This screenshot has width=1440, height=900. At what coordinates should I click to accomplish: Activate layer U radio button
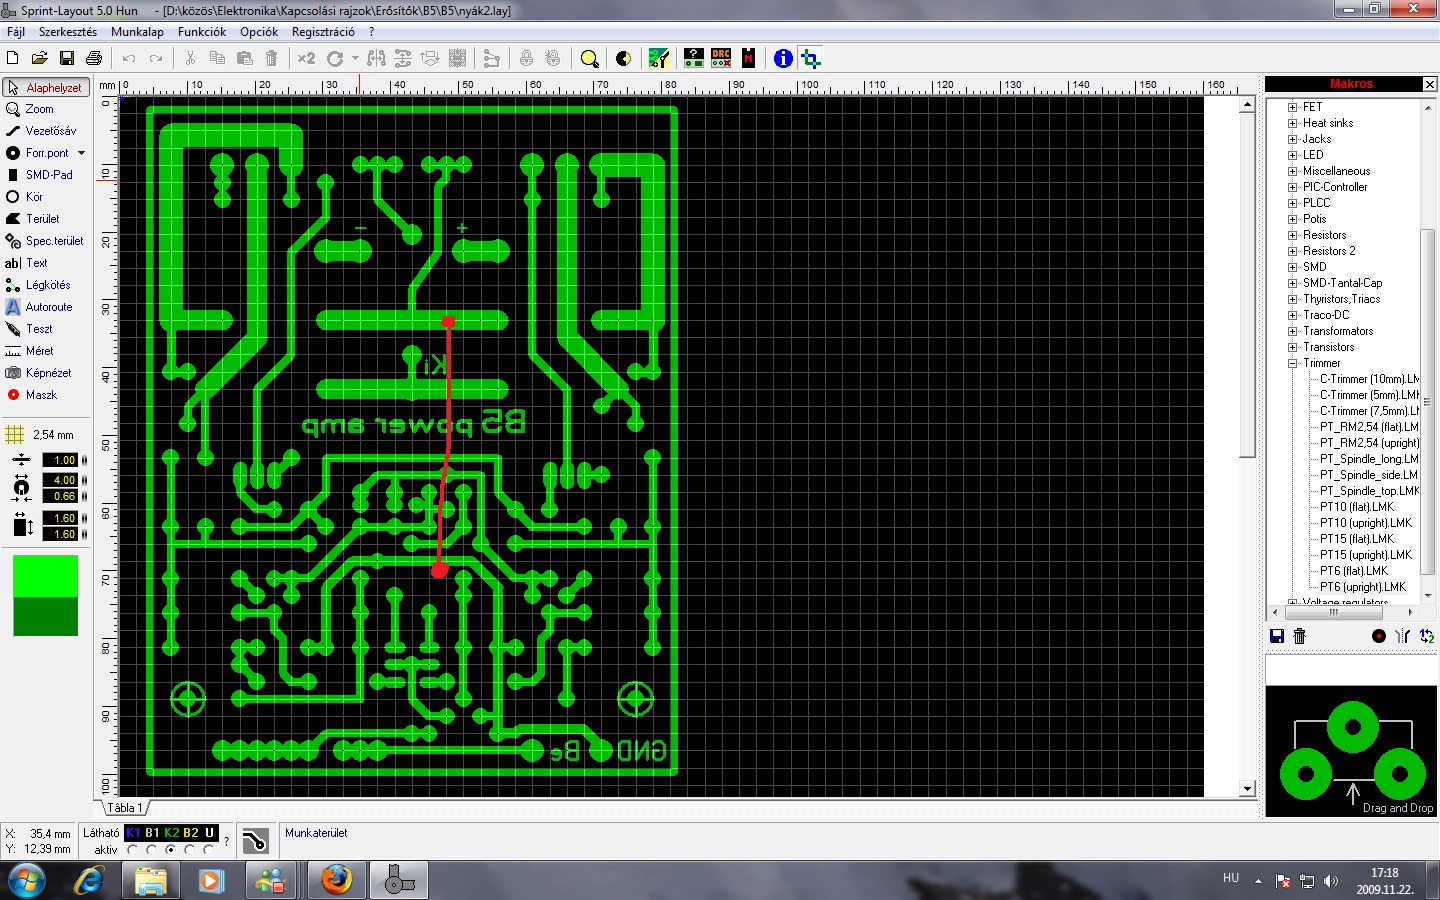209,850
